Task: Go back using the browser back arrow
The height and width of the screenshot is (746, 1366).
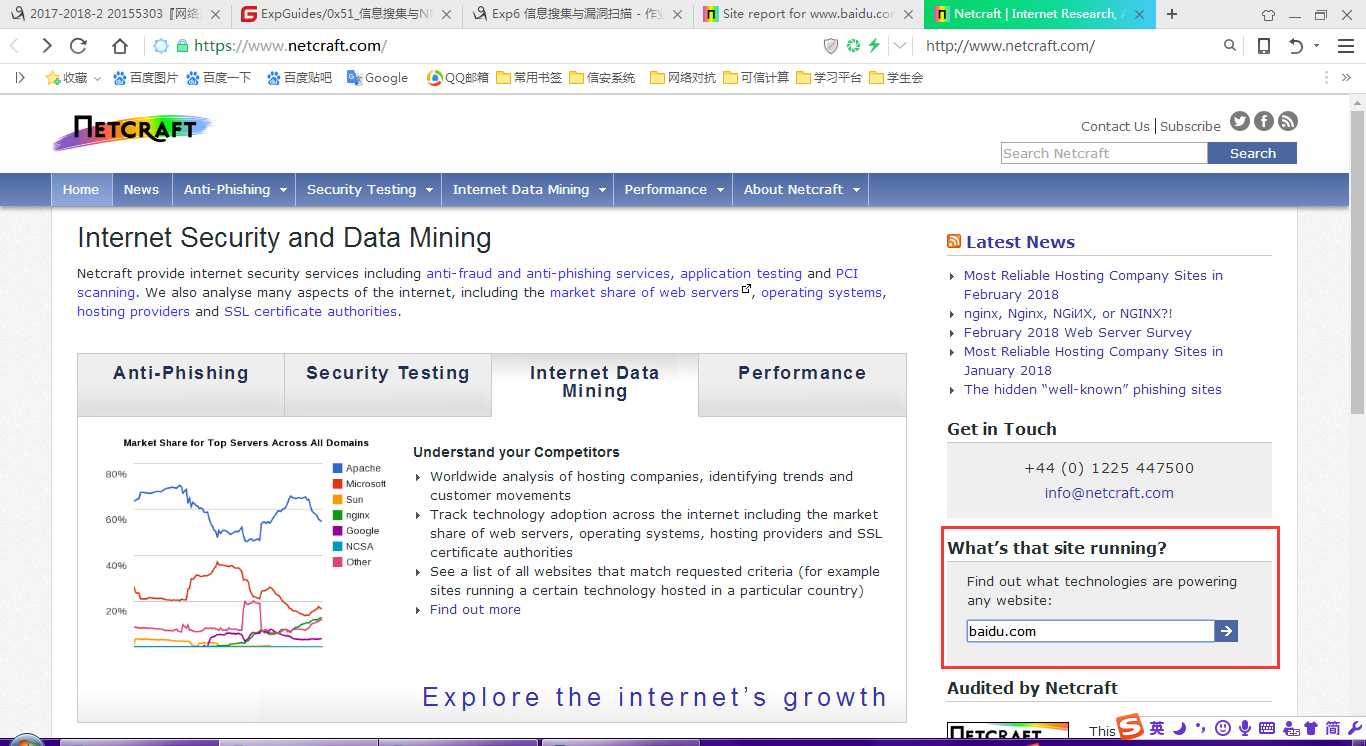Action: point(15,46)
